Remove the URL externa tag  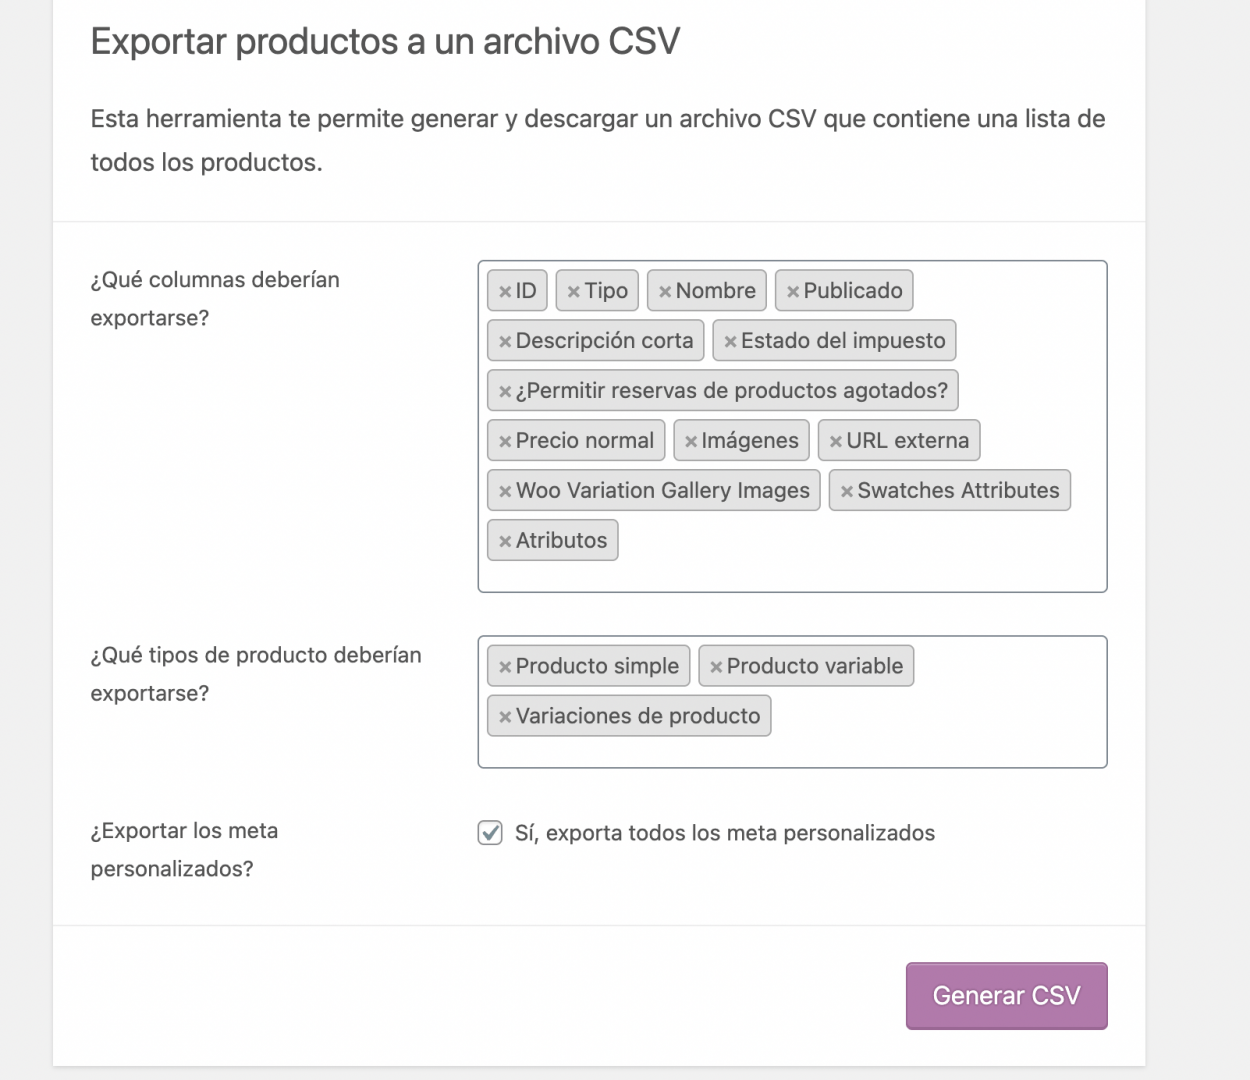click(835, 442)
